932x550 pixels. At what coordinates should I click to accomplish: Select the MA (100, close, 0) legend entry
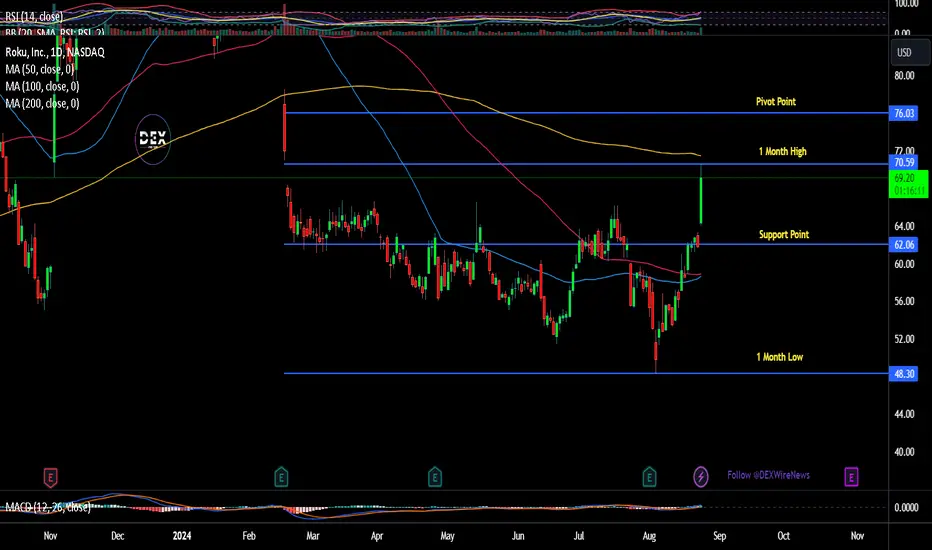42,86
